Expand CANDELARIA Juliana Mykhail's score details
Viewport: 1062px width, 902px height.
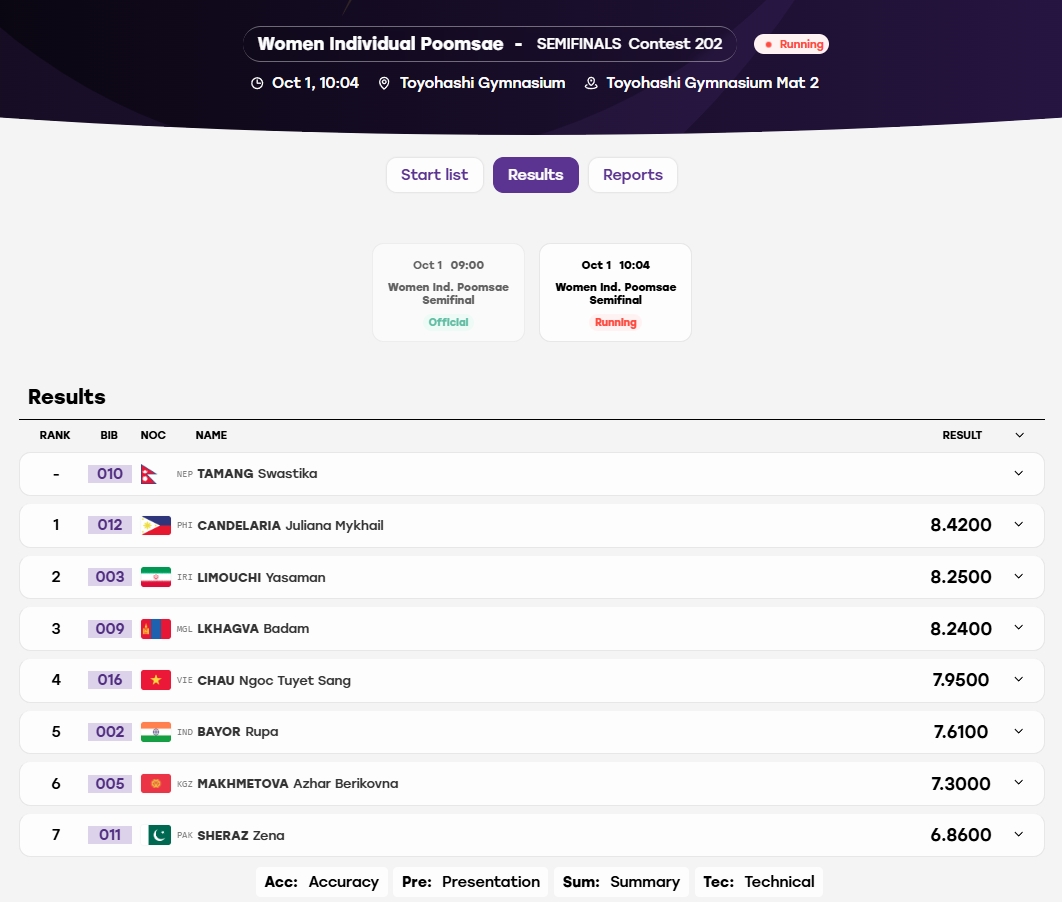click(1019, 525)
